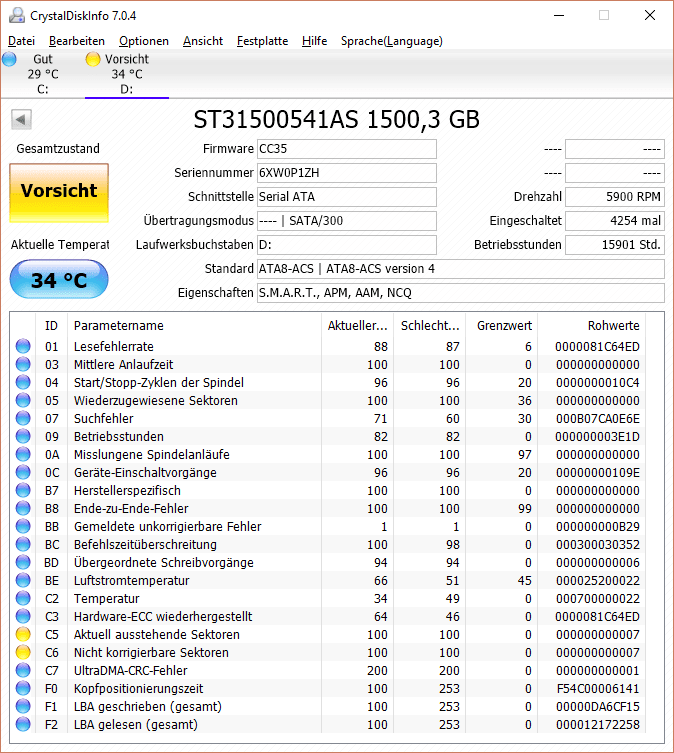Select the Suchfehler parameter name

[103, 419]
